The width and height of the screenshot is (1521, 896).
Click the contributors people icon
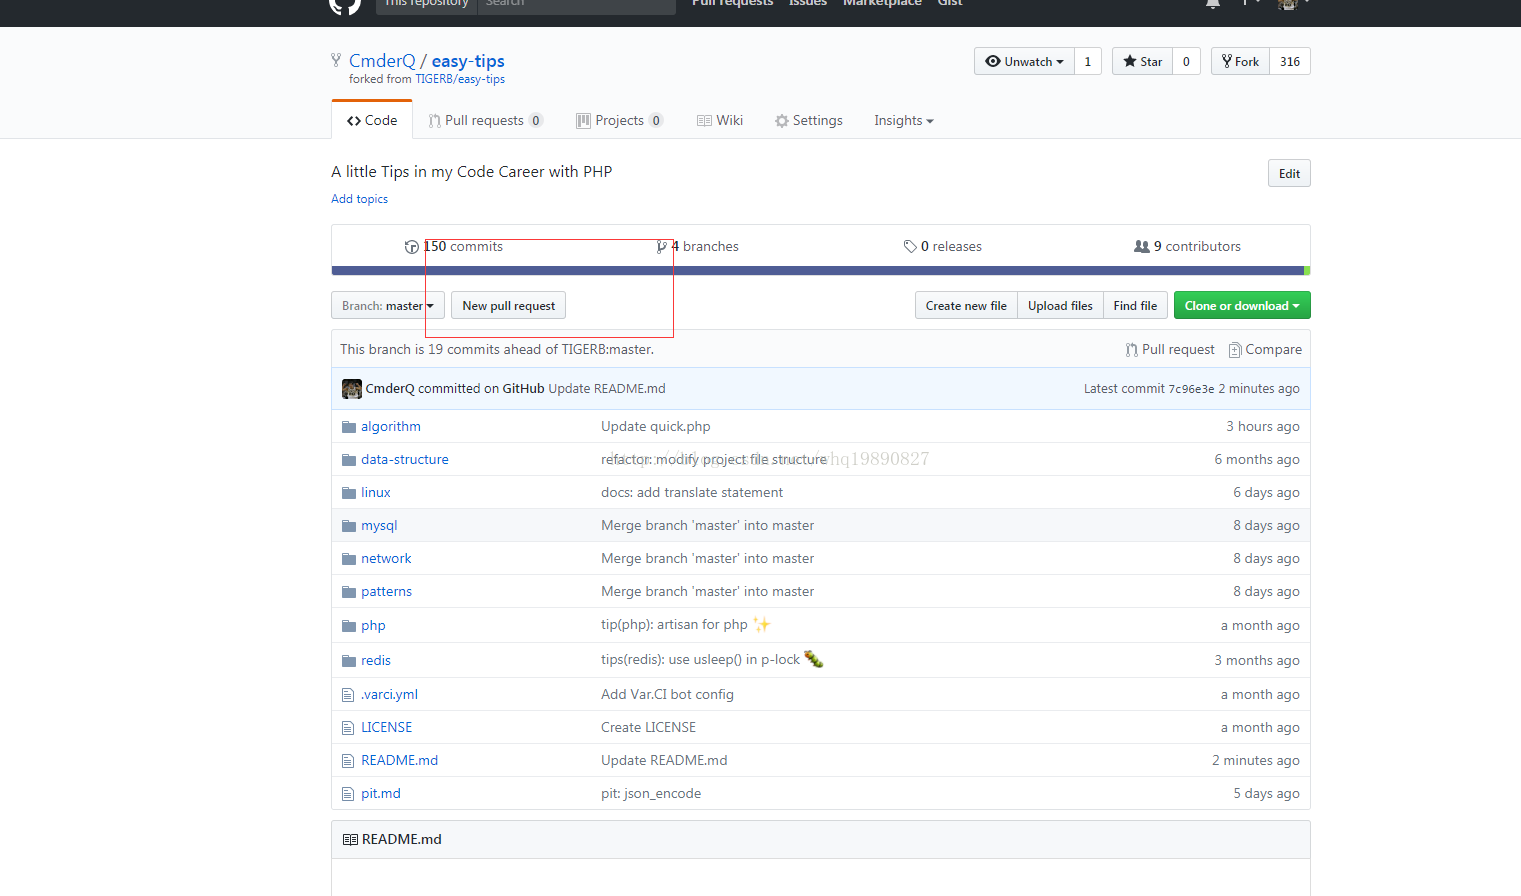tap(1141, 247)
